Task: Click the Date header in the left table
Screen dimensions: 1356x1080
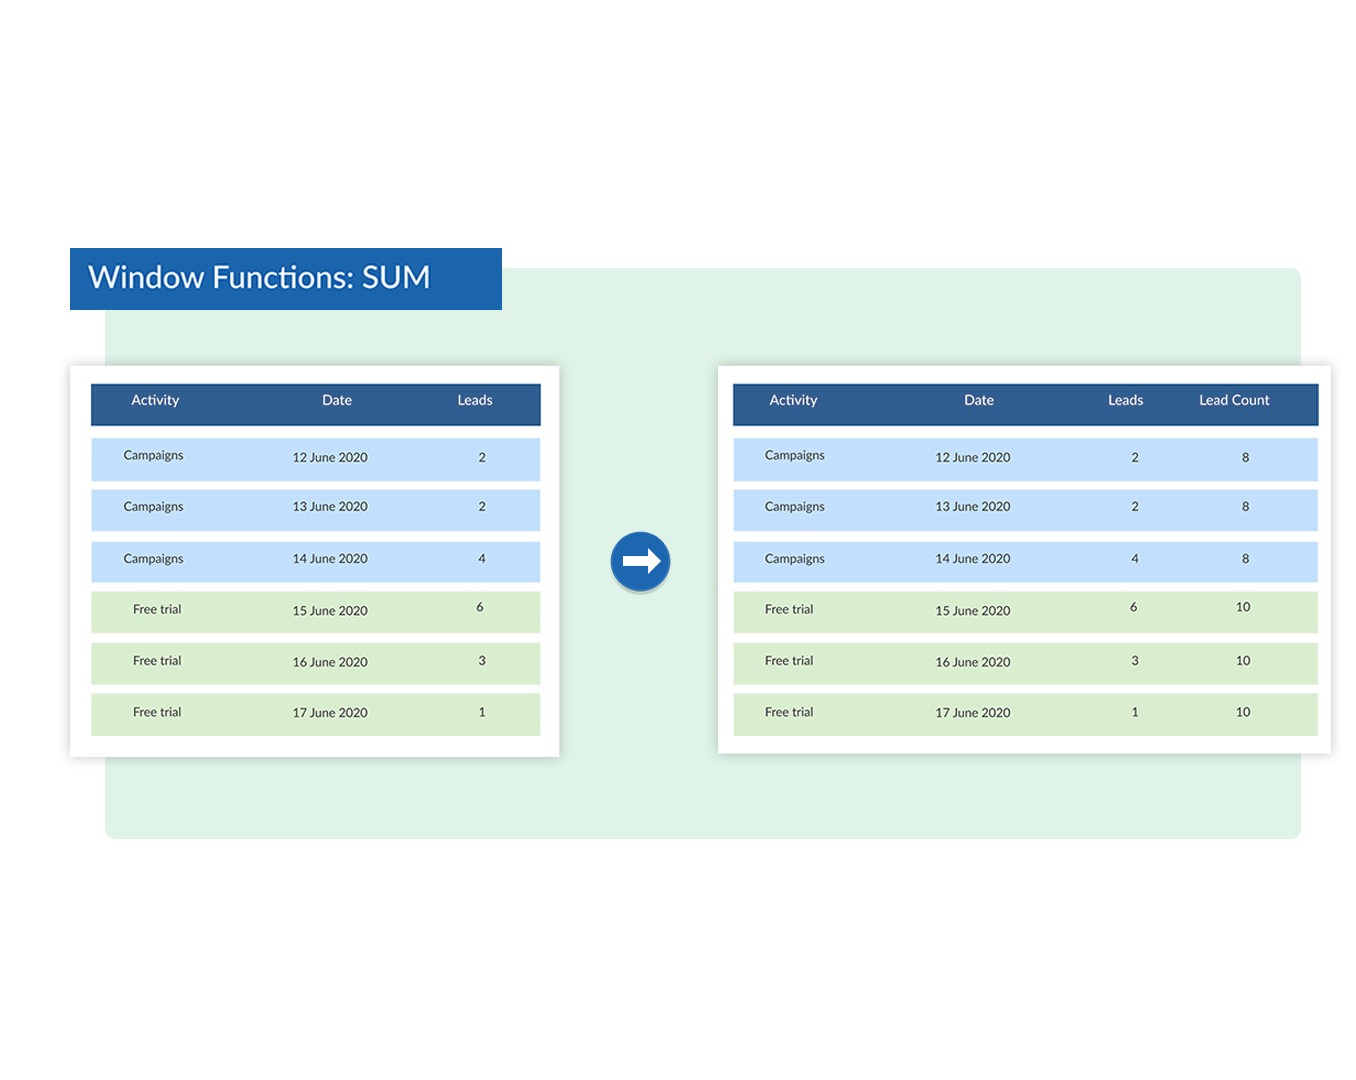Action: click(337, 401)
